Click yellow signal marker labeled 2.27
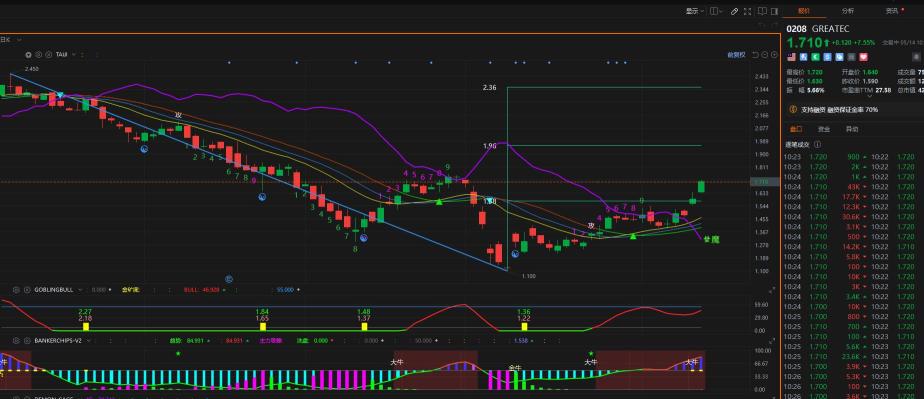Image resolution: width=924 pixels, height=399 pixels. pyautogui.click(x=86, y=327)
